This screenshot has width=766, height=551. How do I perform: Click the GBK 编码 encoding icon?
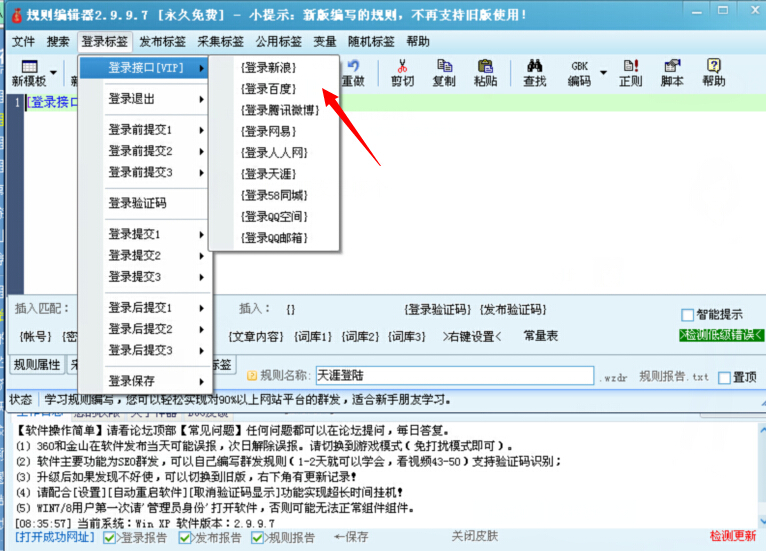tap(579, 72)
